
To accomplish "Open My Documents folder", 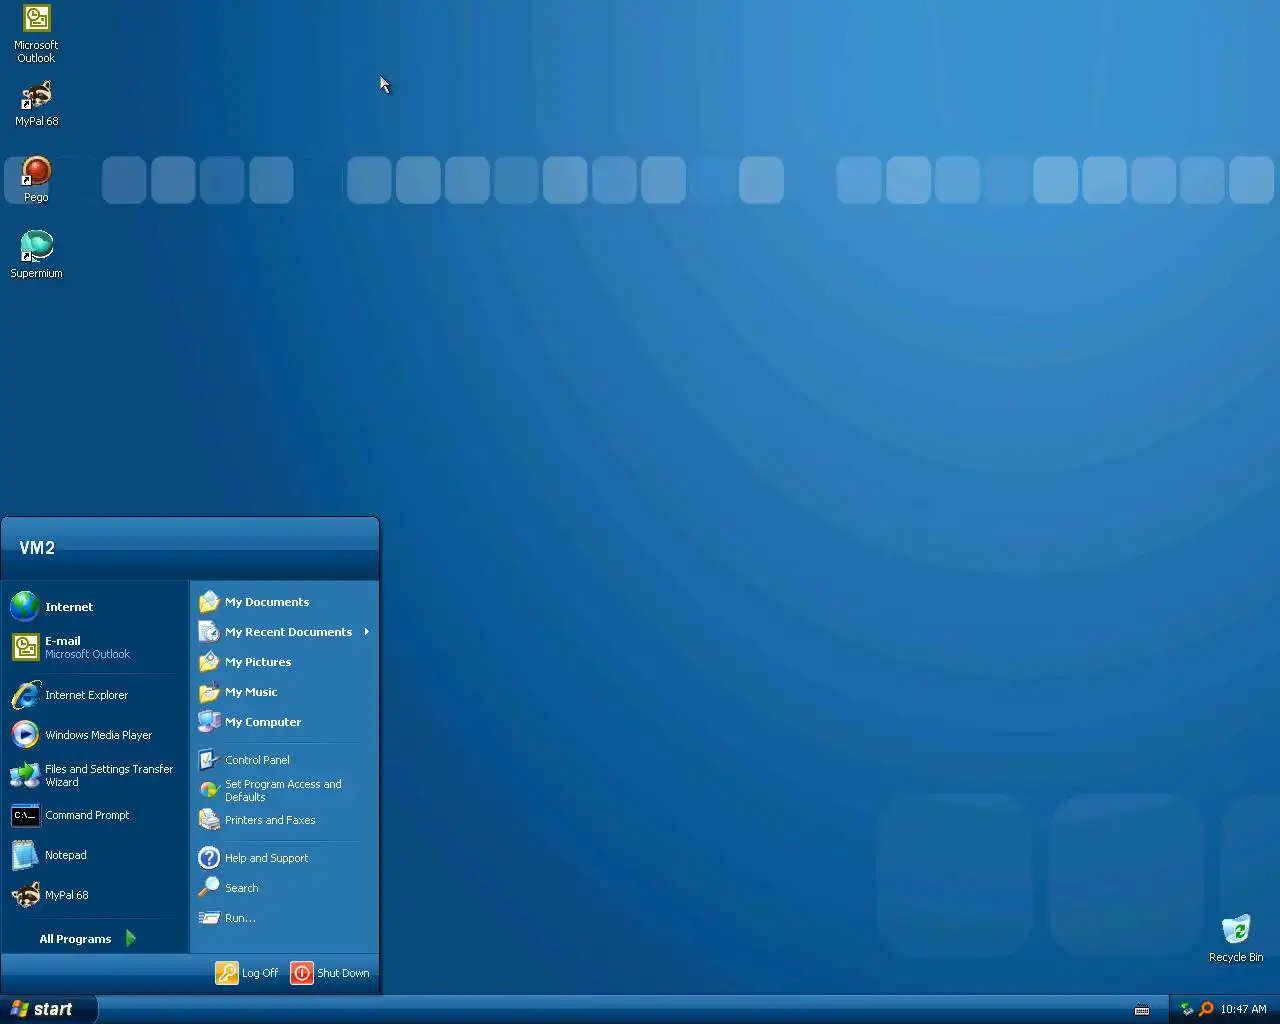I will (284, 602).
